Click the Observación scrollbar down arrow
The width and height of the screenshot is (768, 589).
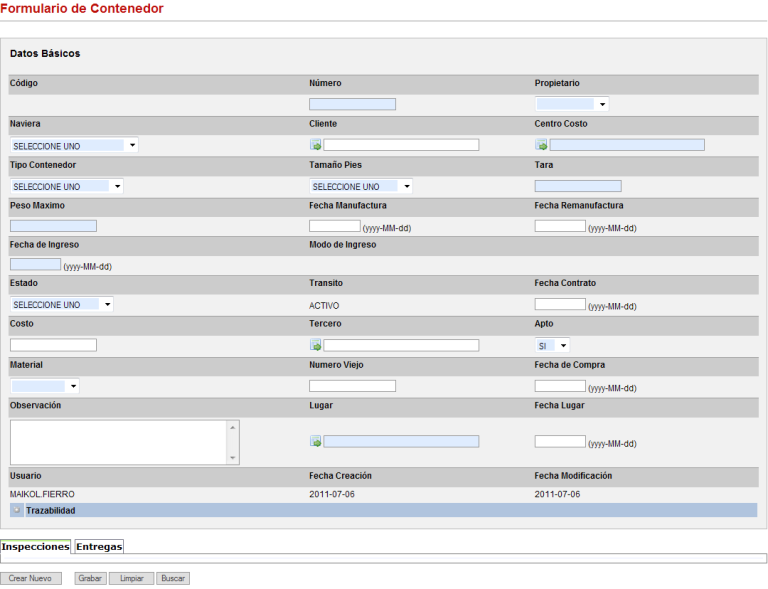[x=234, y=458]
